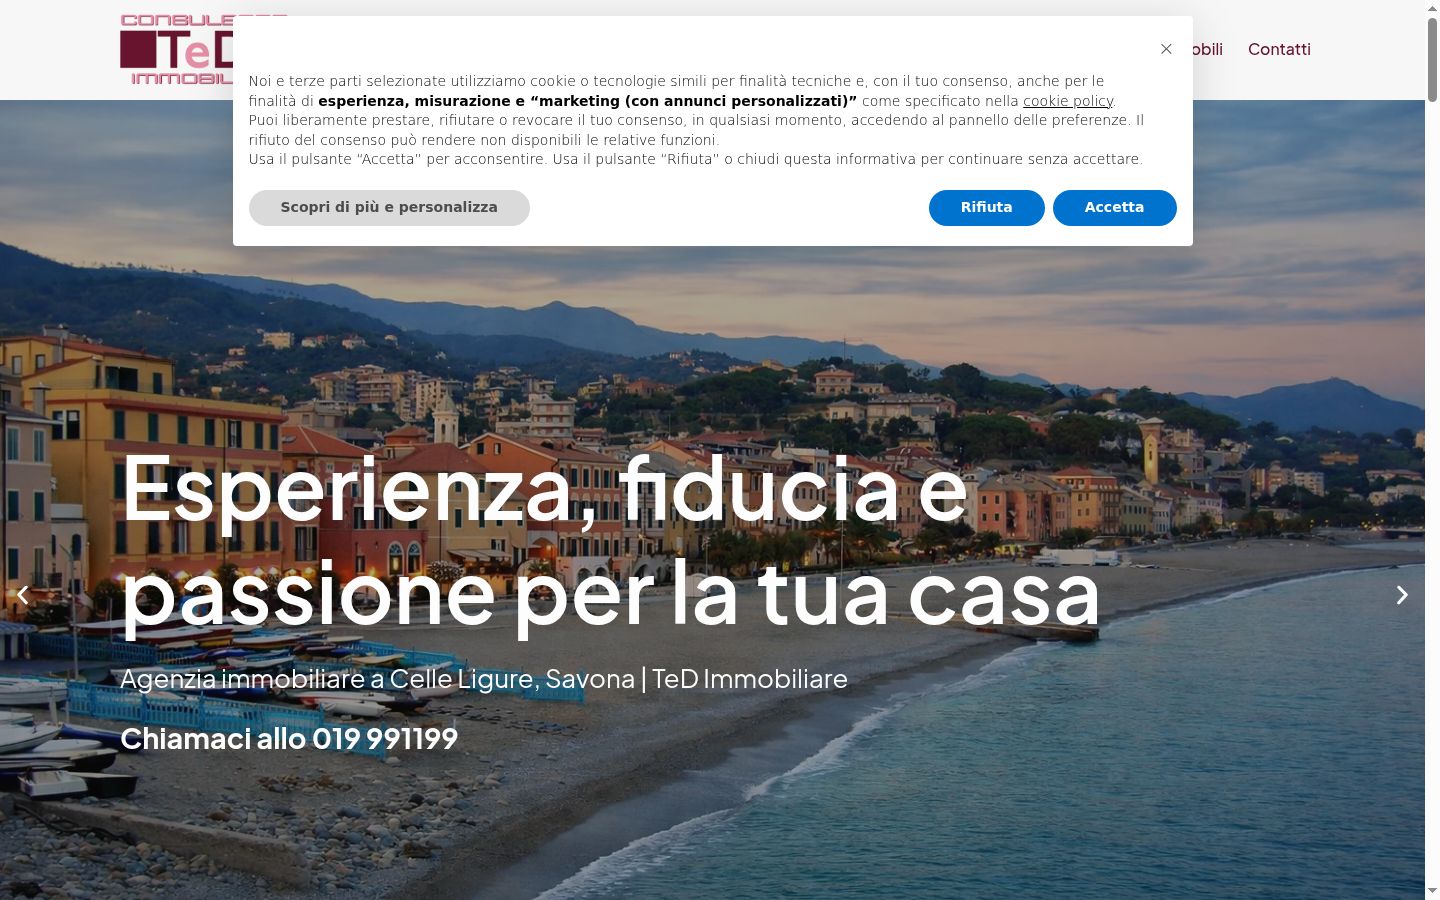
Task: Click the TeD Immobiliare logo
Action: (x=176, y=50)
